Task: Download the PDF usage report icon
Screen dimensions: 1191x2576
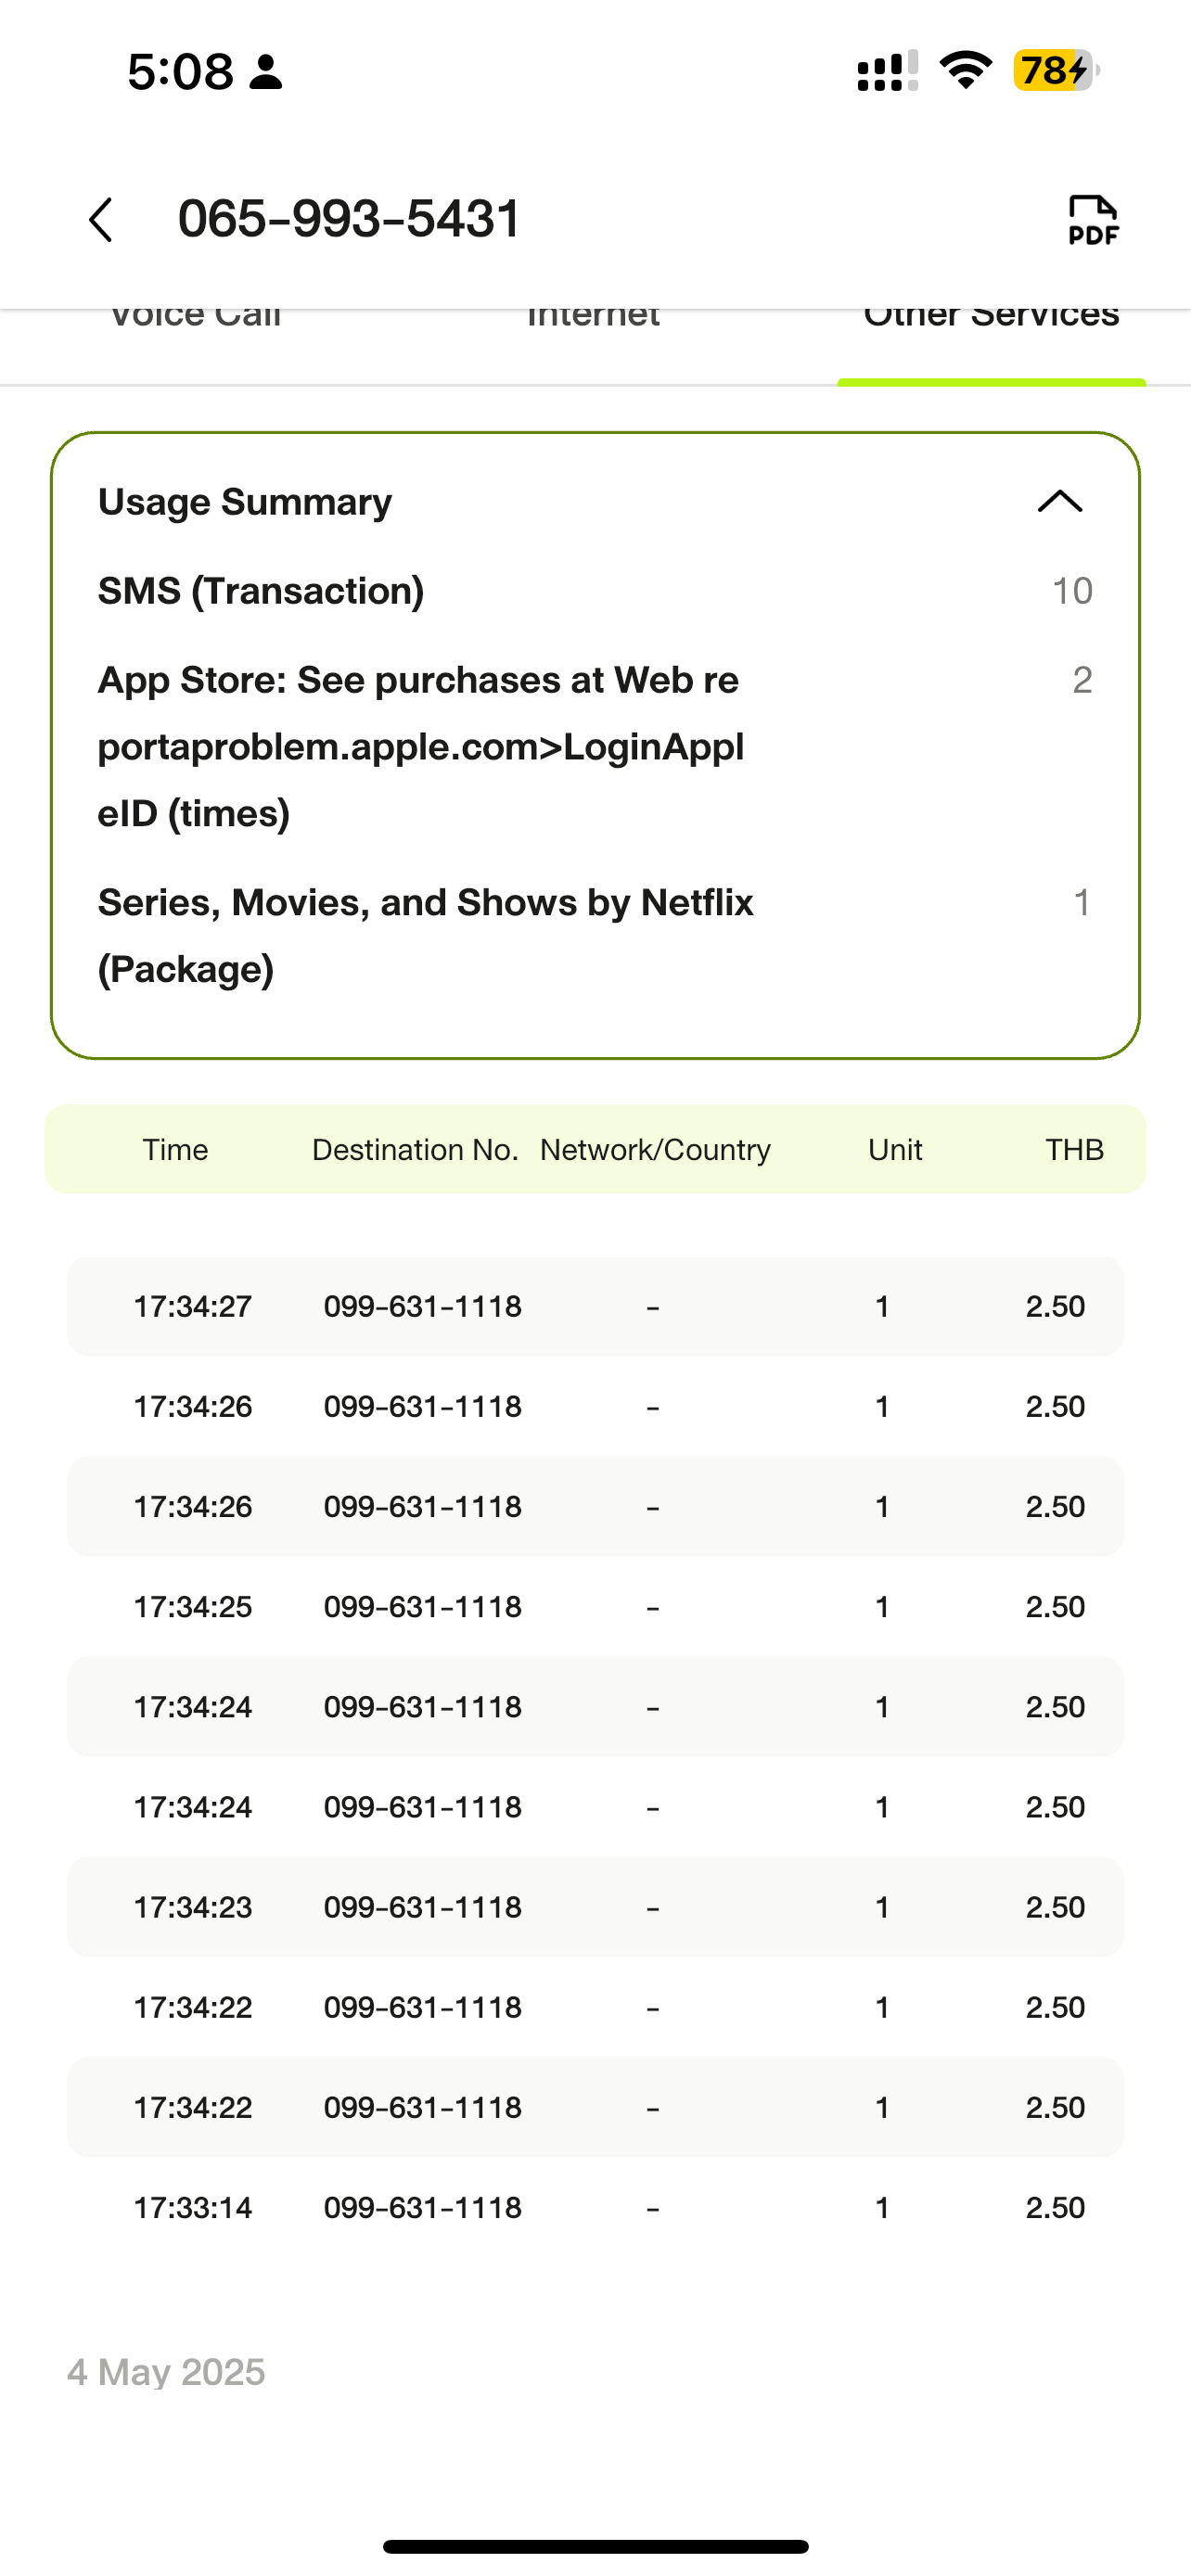Action: [1093, 220]
